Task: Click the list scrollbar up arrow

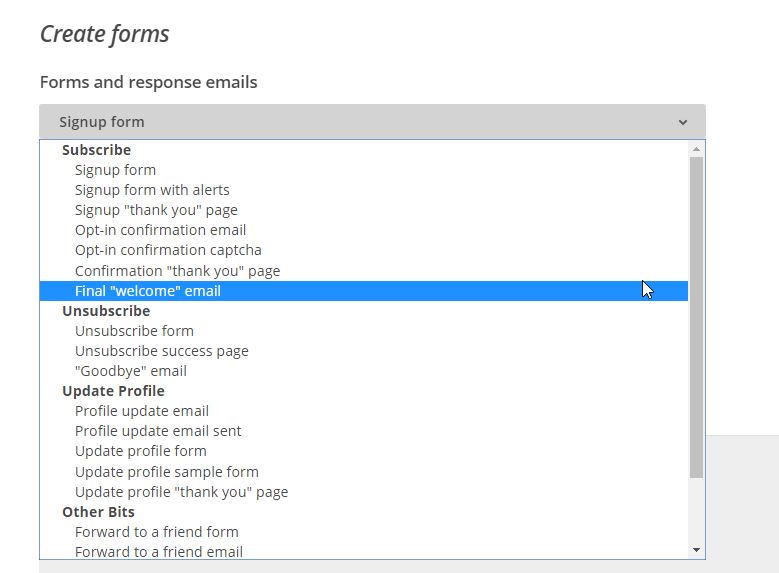Action: click(696, 149)
